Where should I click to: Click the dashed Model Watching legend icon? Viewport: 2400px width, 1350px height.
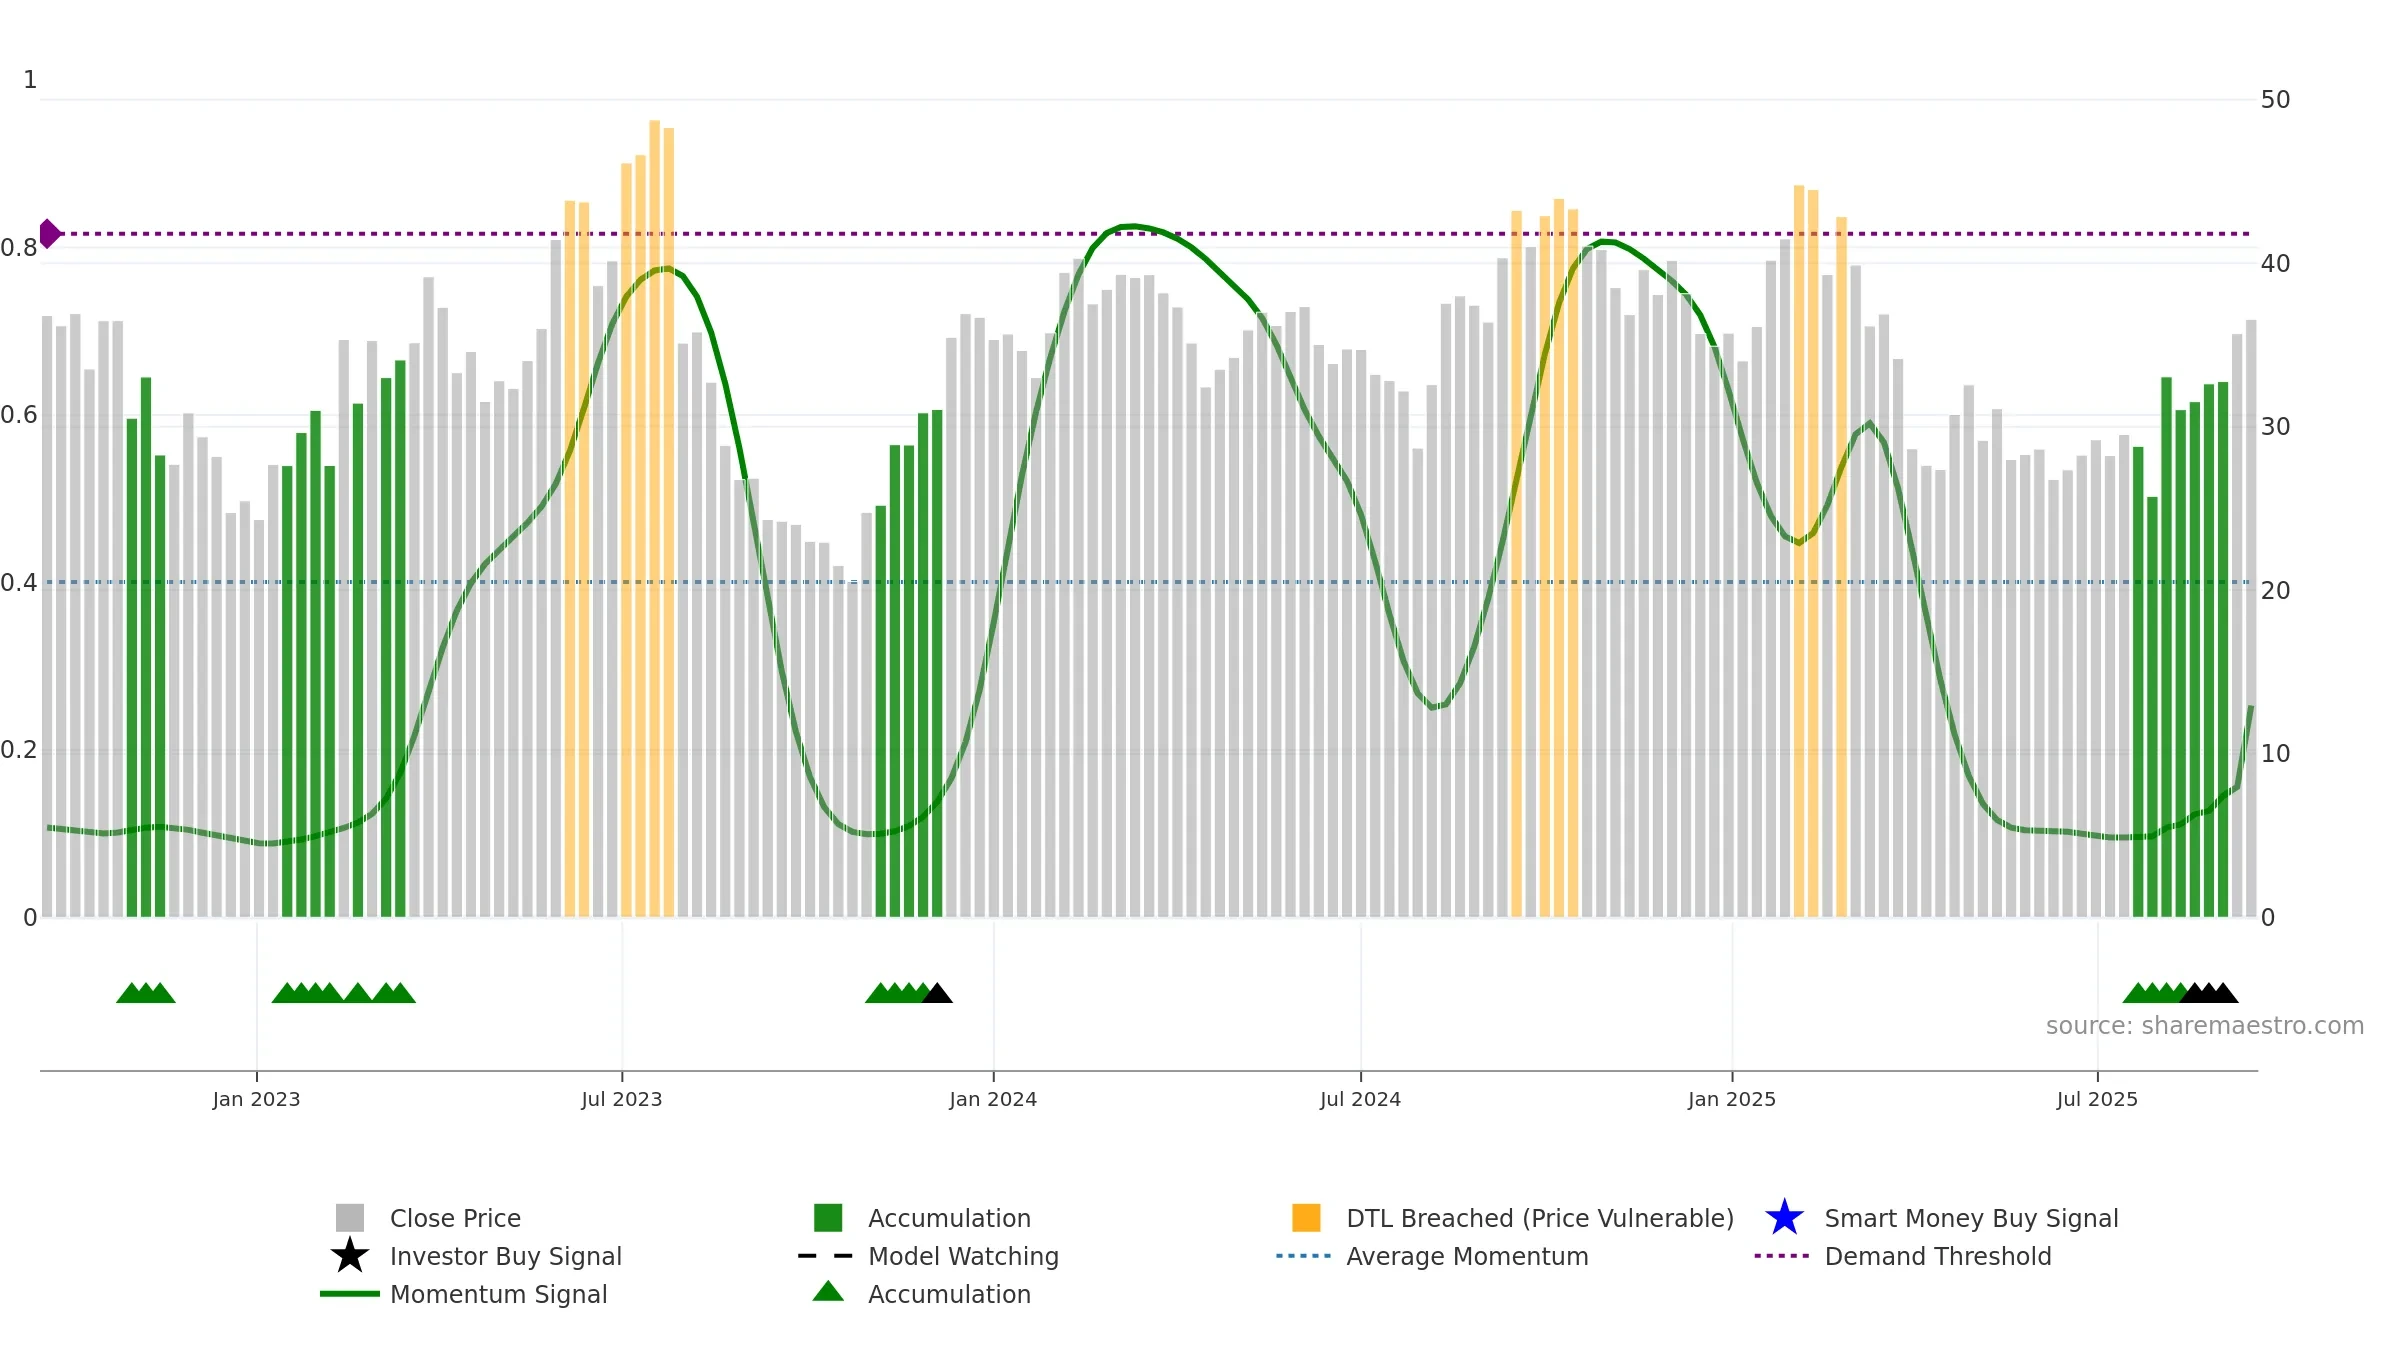tap(826, 1256)
